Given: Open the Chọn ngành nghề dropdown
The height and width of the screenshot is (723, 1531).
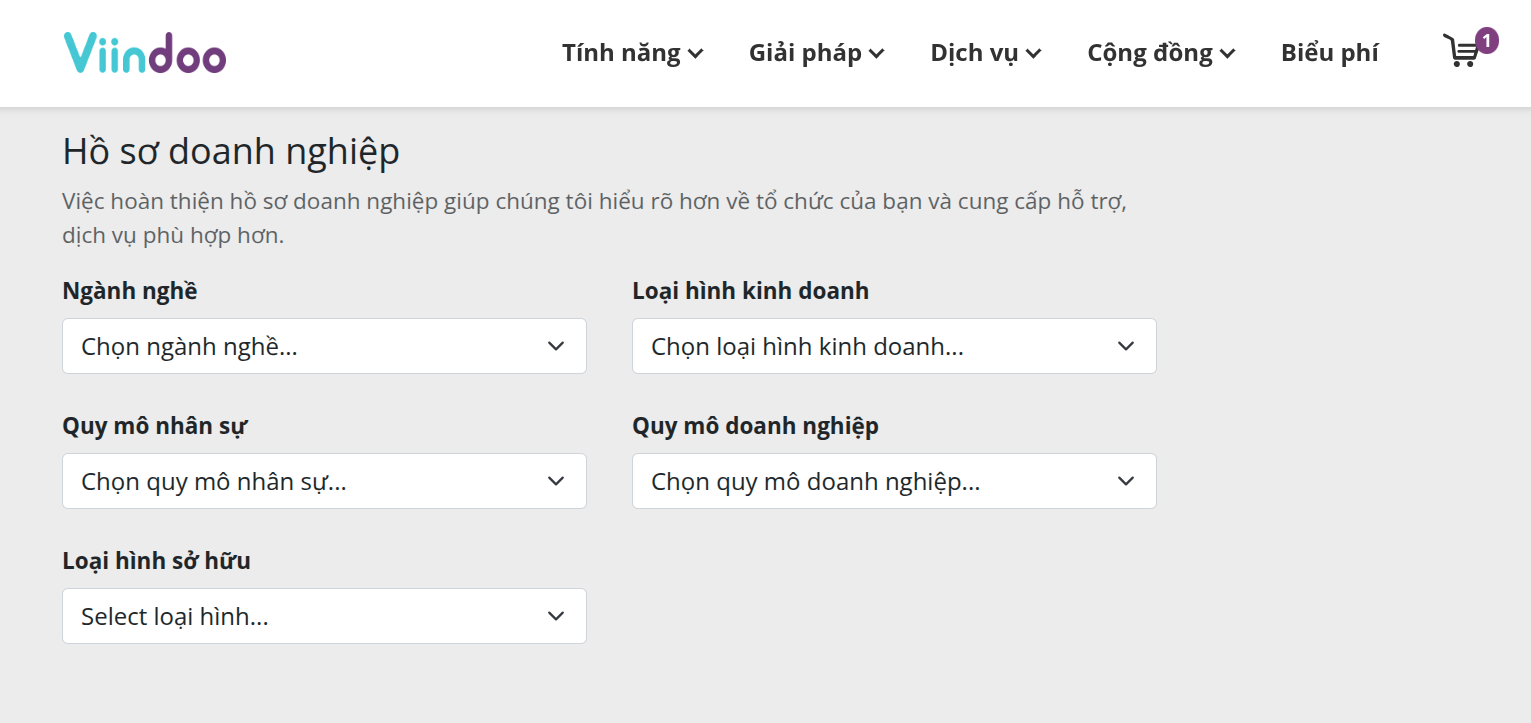Looking at the screenshot, I should (x=324, y=346).
